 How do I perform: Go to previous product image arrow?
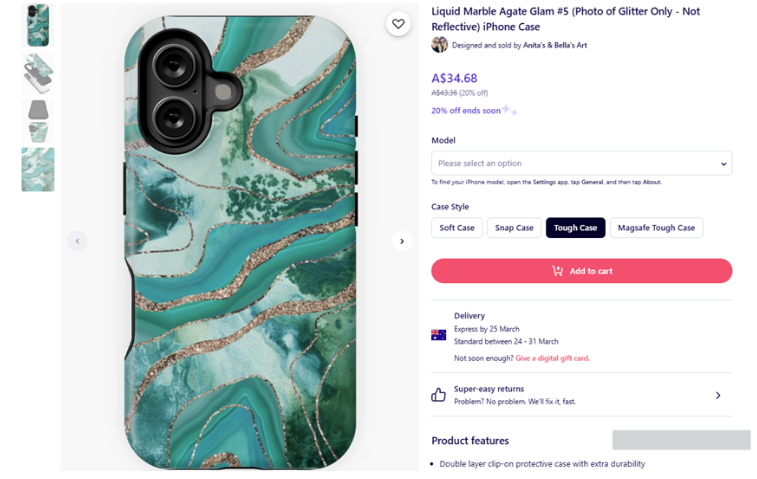coord(77,241)
